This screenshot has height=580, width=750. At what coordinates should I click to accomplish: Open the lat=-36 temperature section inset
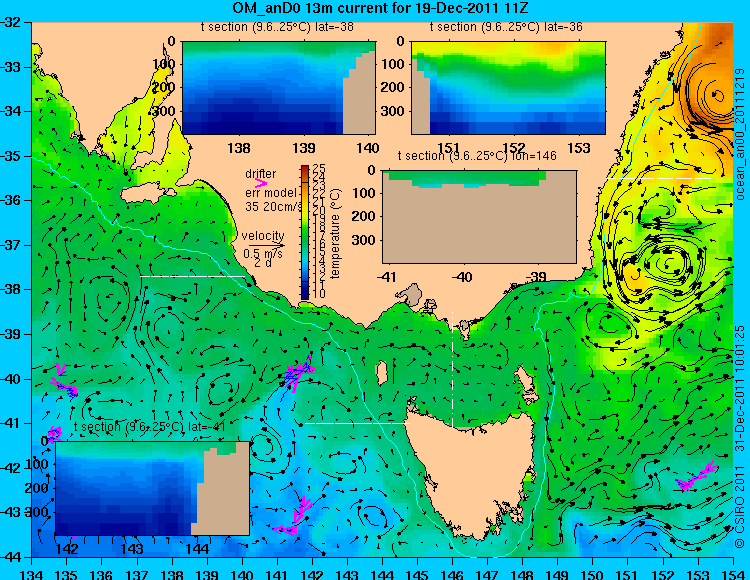(x=508, y=88)
